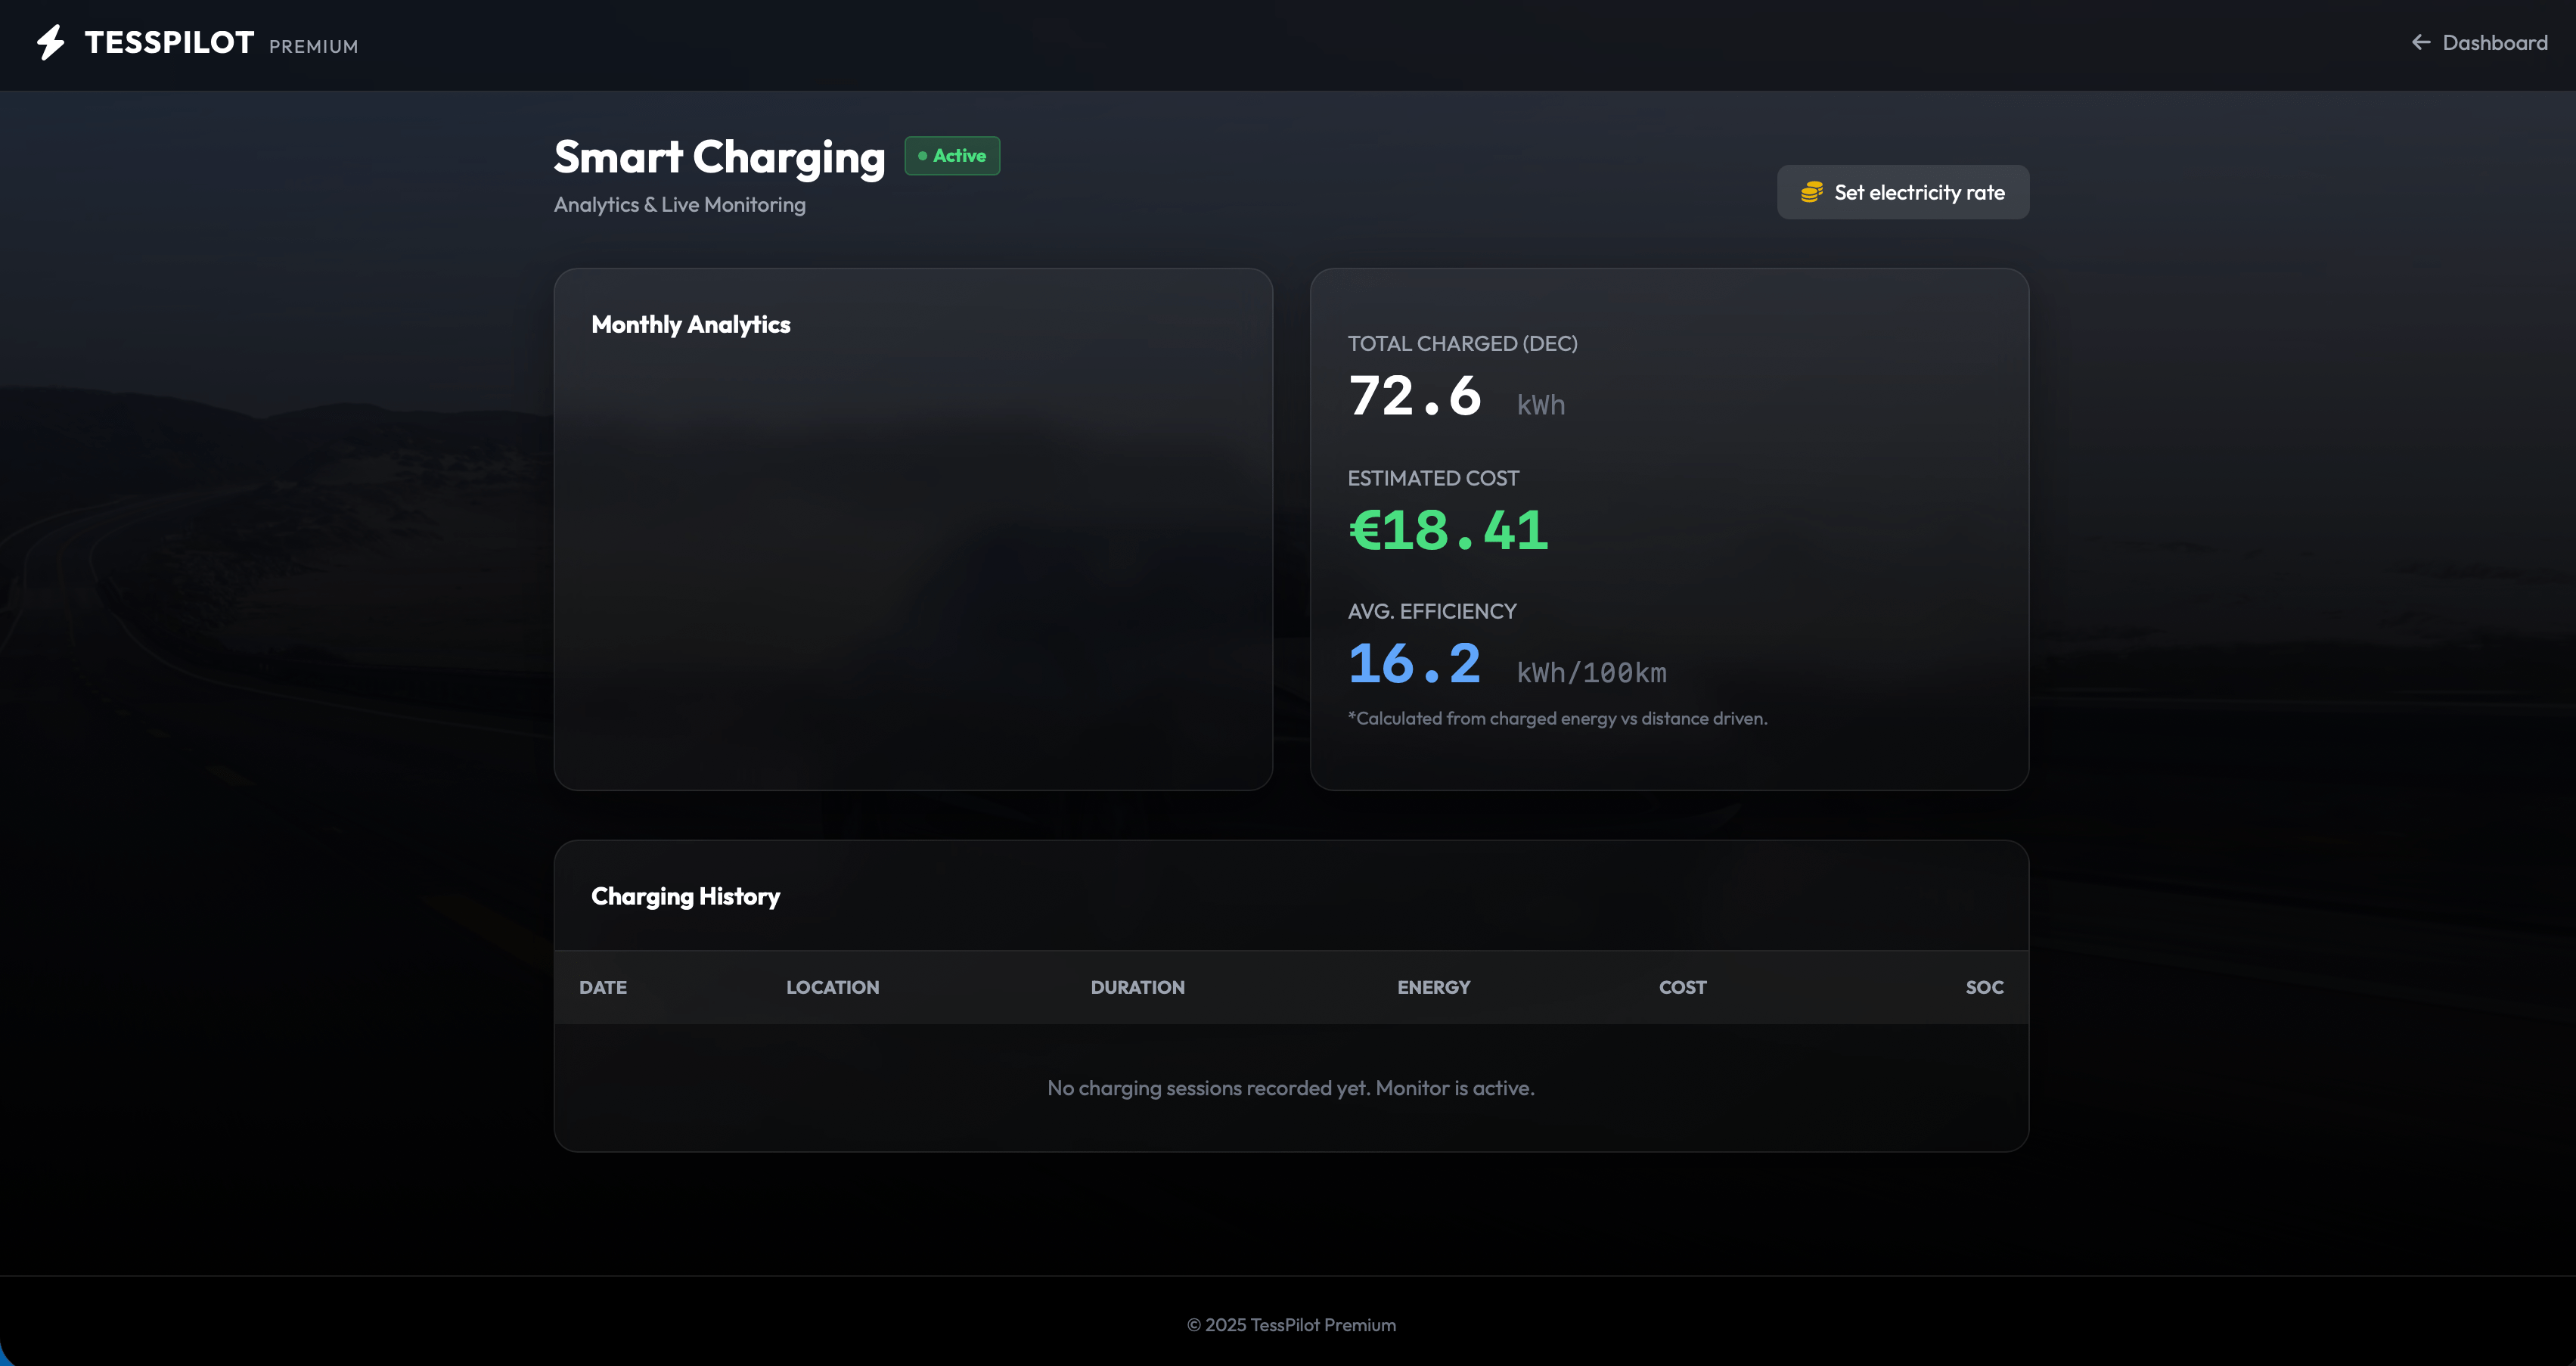2576x1366 pixels.
Task: Sort charging history by ENERGY column
Action: pyautogui.click(x=1433, y=987)
